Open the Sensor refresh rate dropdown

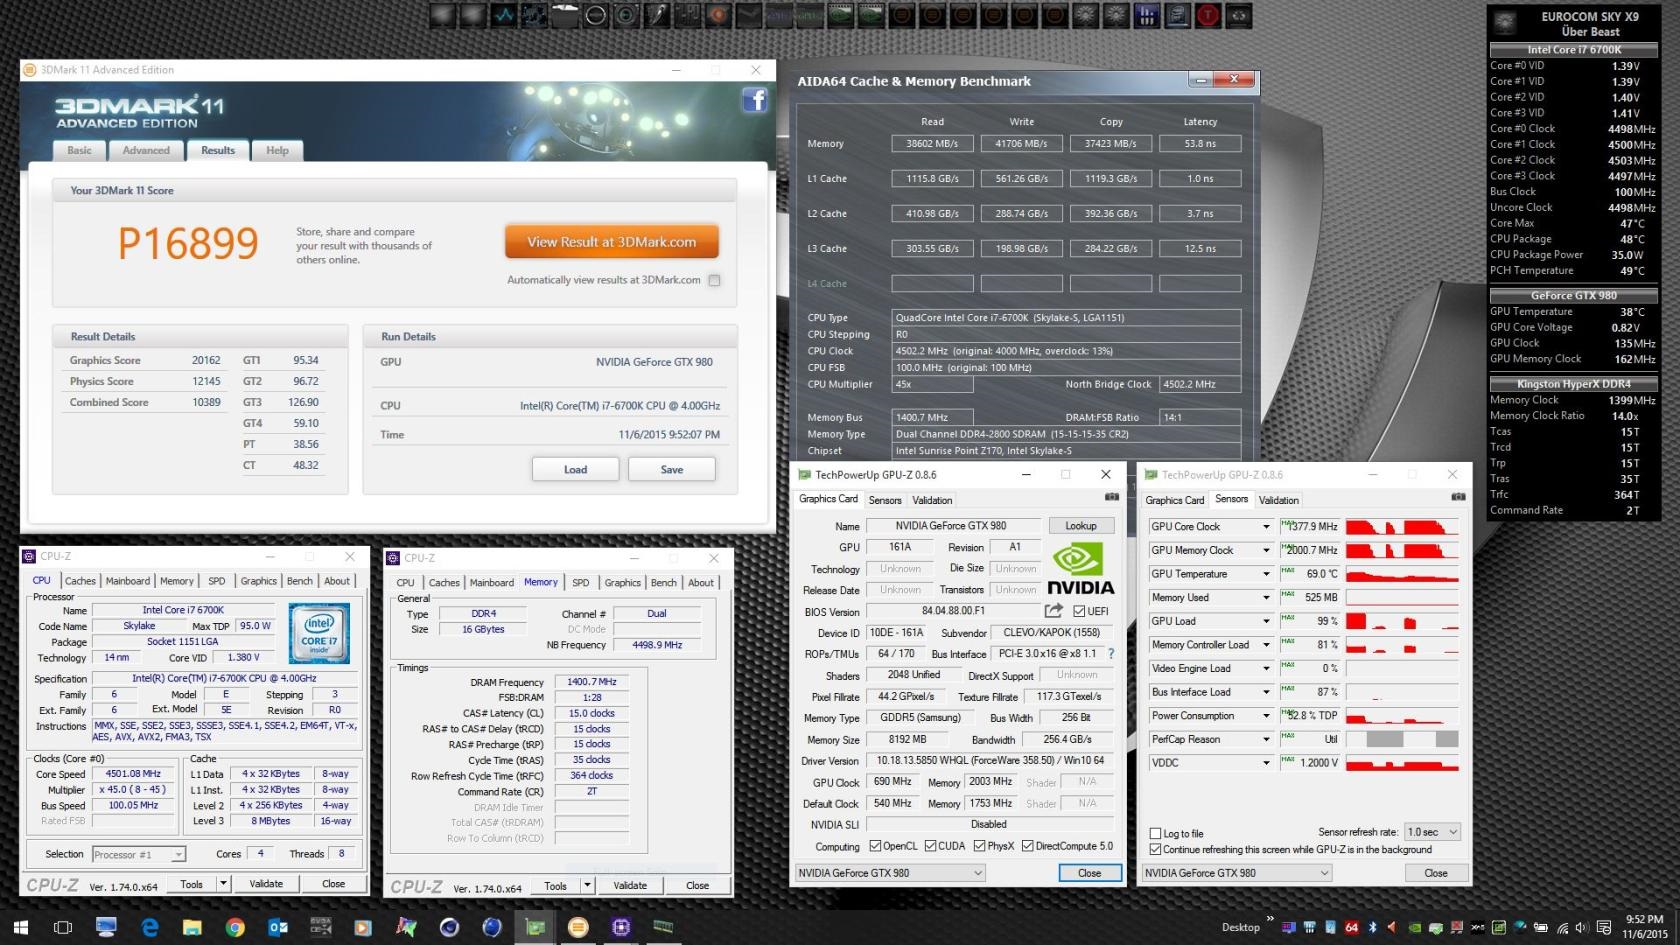(1432, 832)
